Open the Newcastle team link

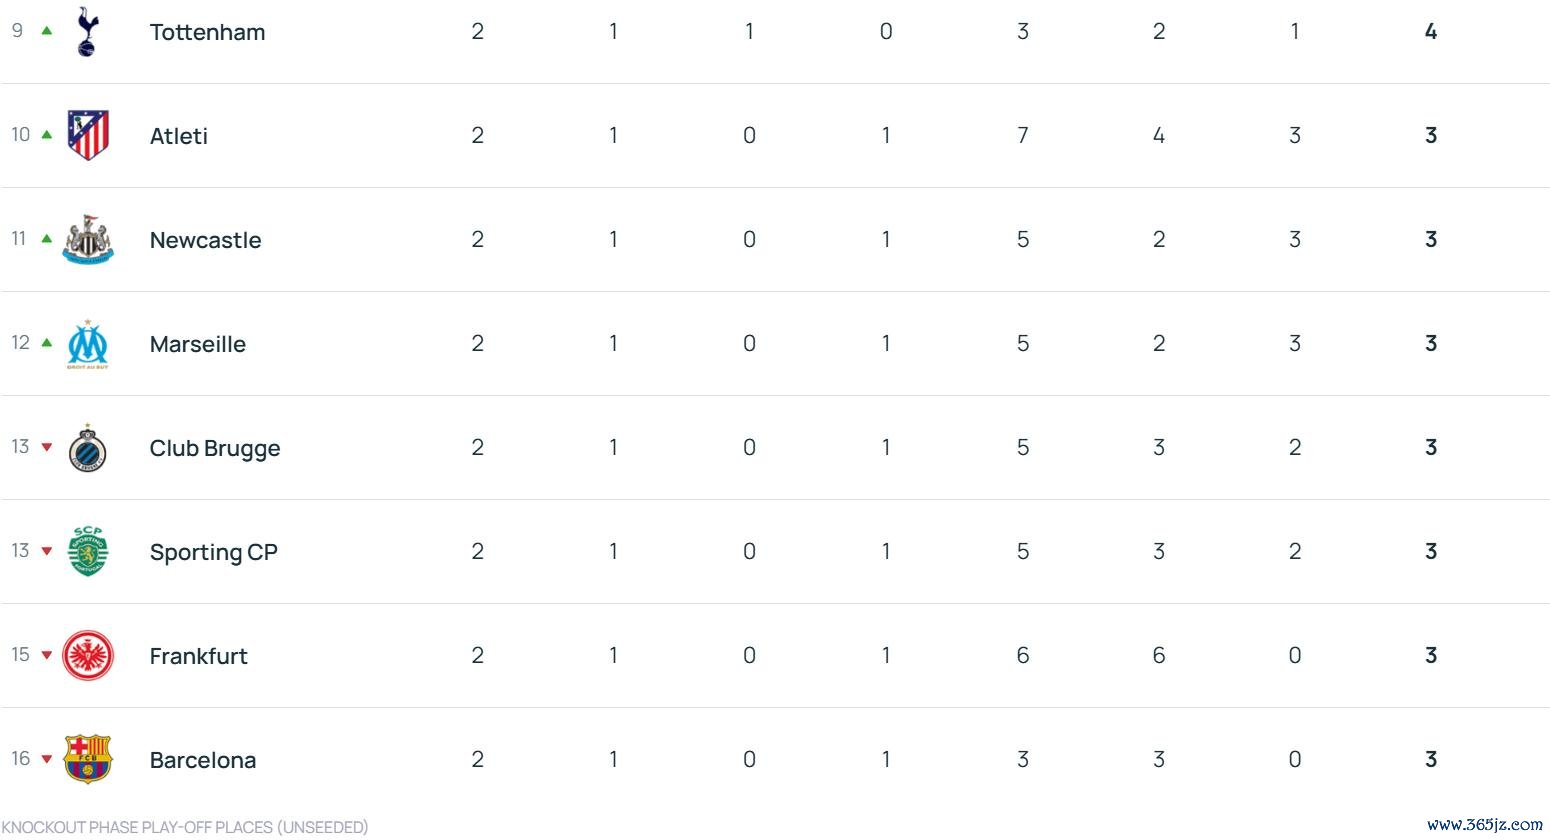pyautogui.click(x=205, y=240)
